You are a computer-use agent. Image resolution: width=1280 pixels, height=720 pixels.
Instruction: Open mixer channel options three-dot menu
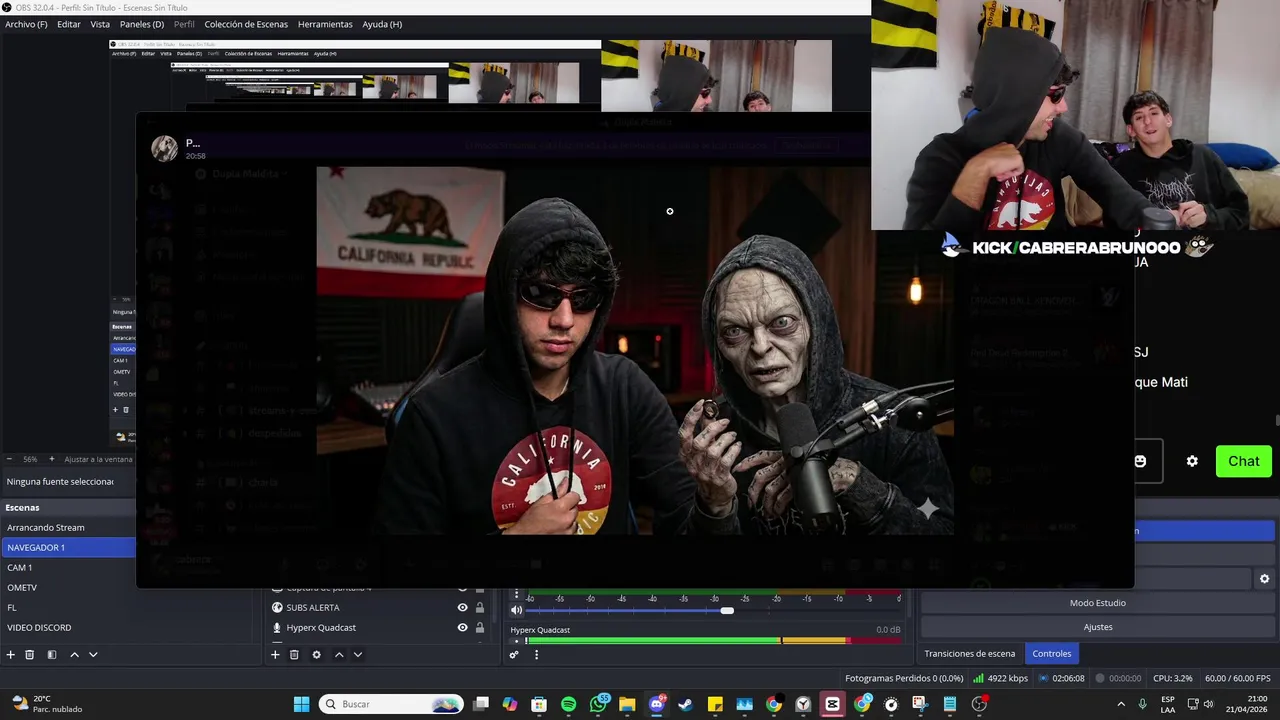point(516,594)
